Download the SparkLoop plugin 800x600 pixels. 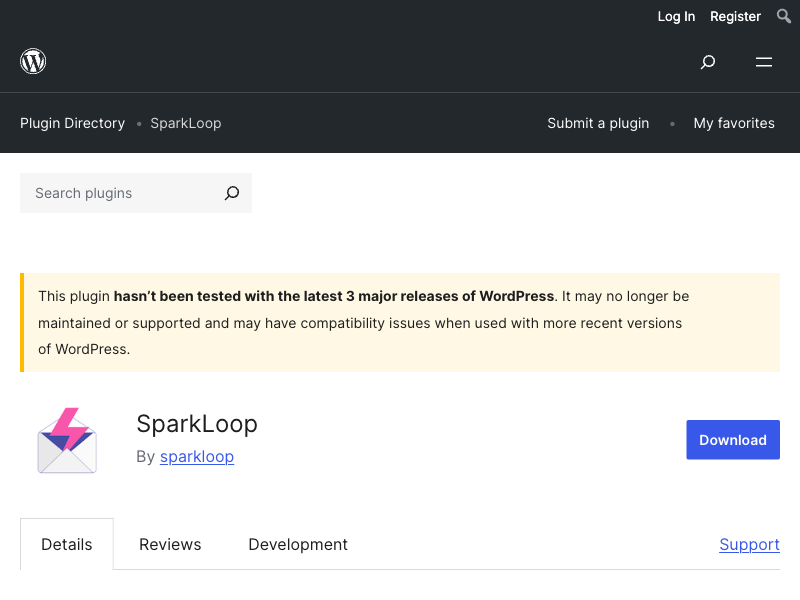(x=733, y=440)
